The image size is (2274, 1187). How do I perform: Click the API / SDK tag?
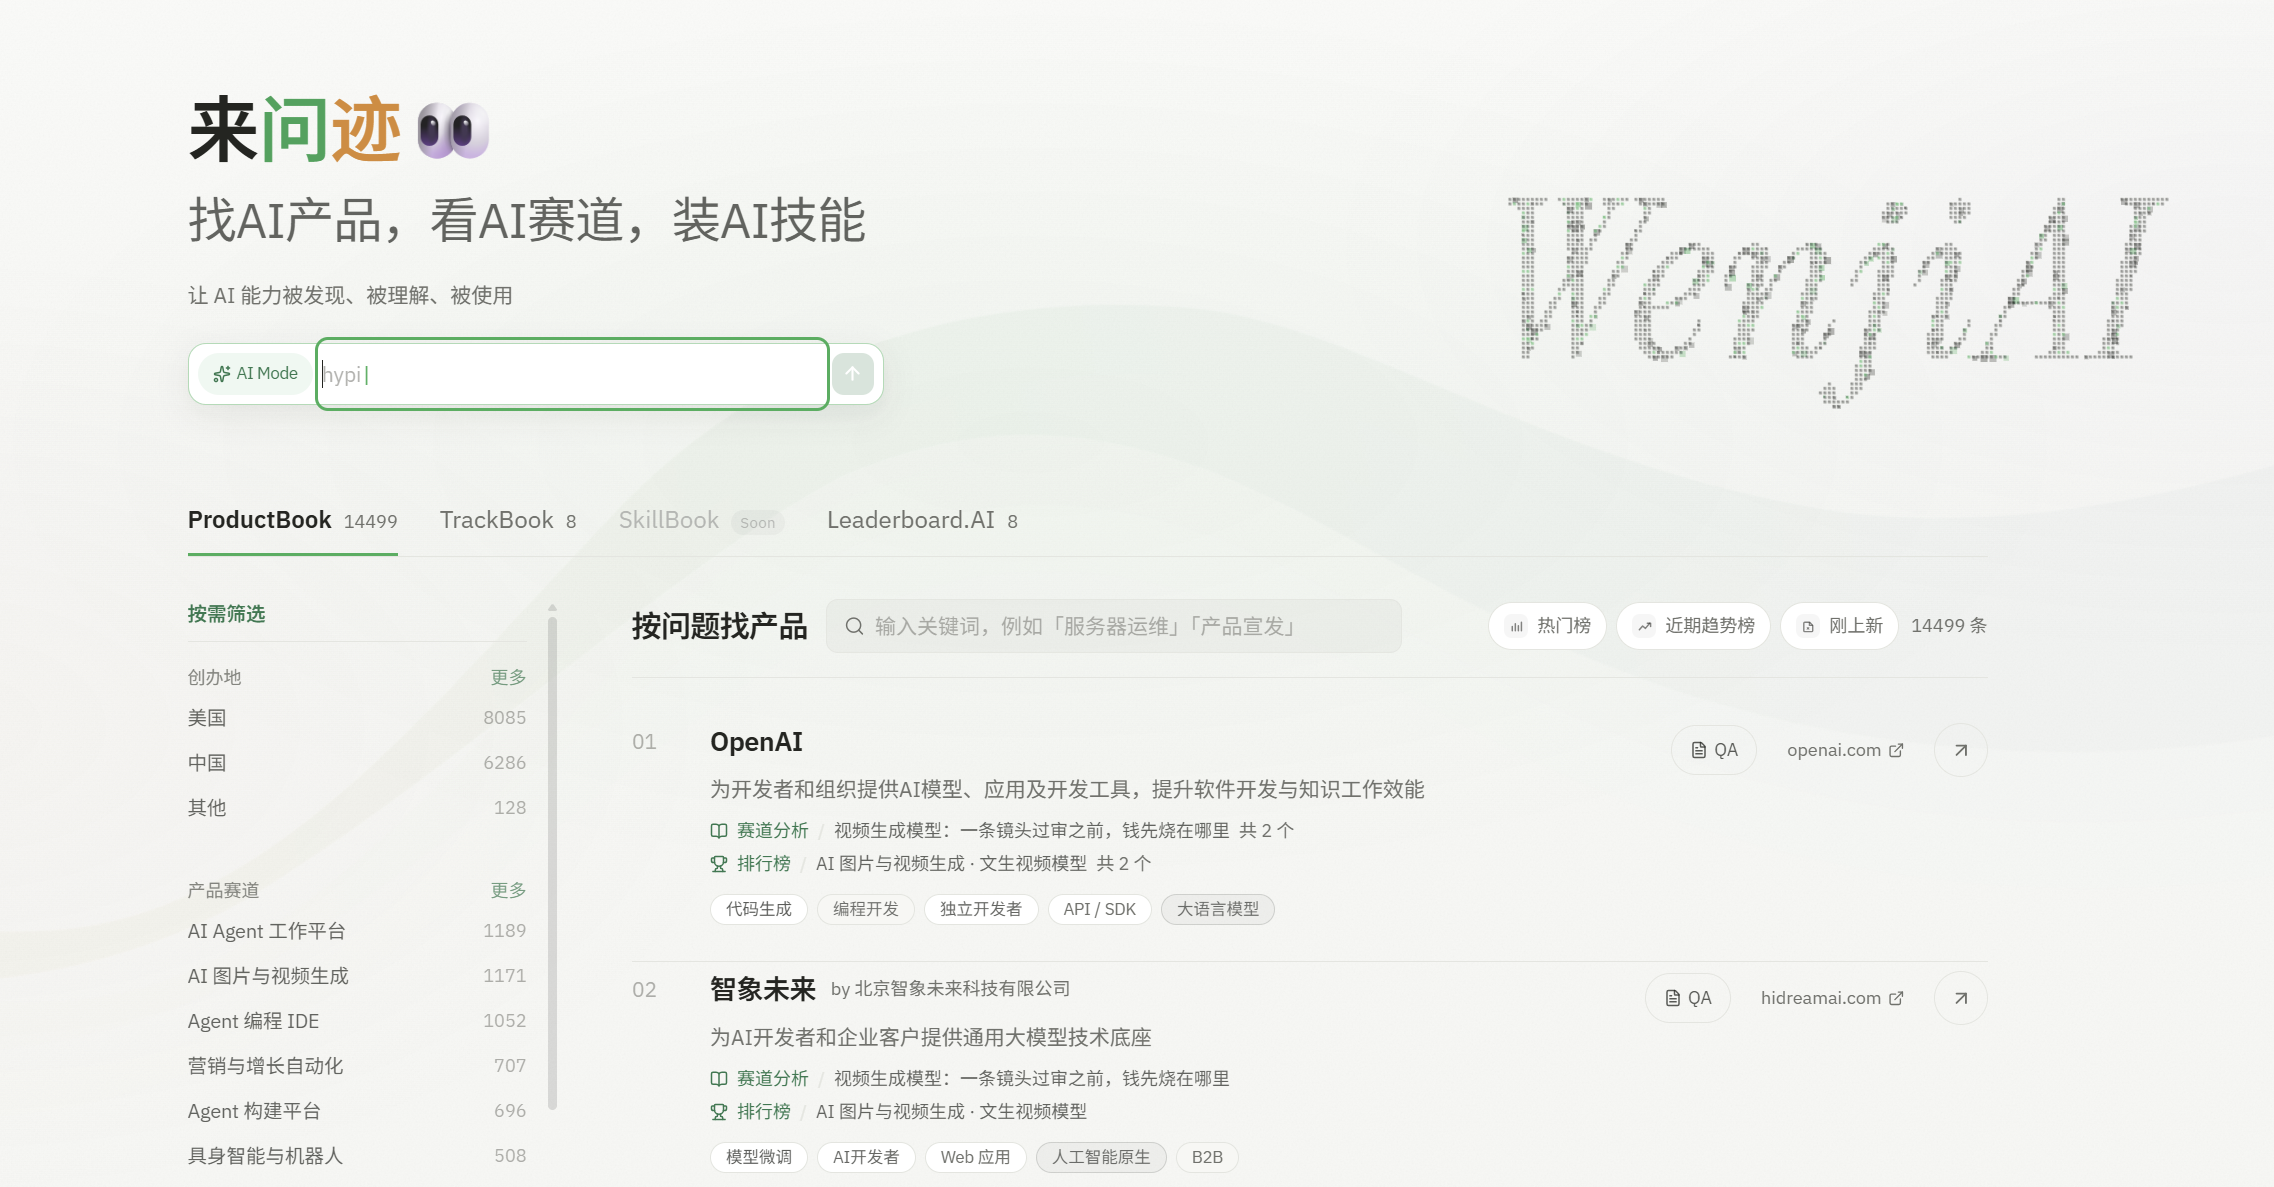tap(1100, 909)
